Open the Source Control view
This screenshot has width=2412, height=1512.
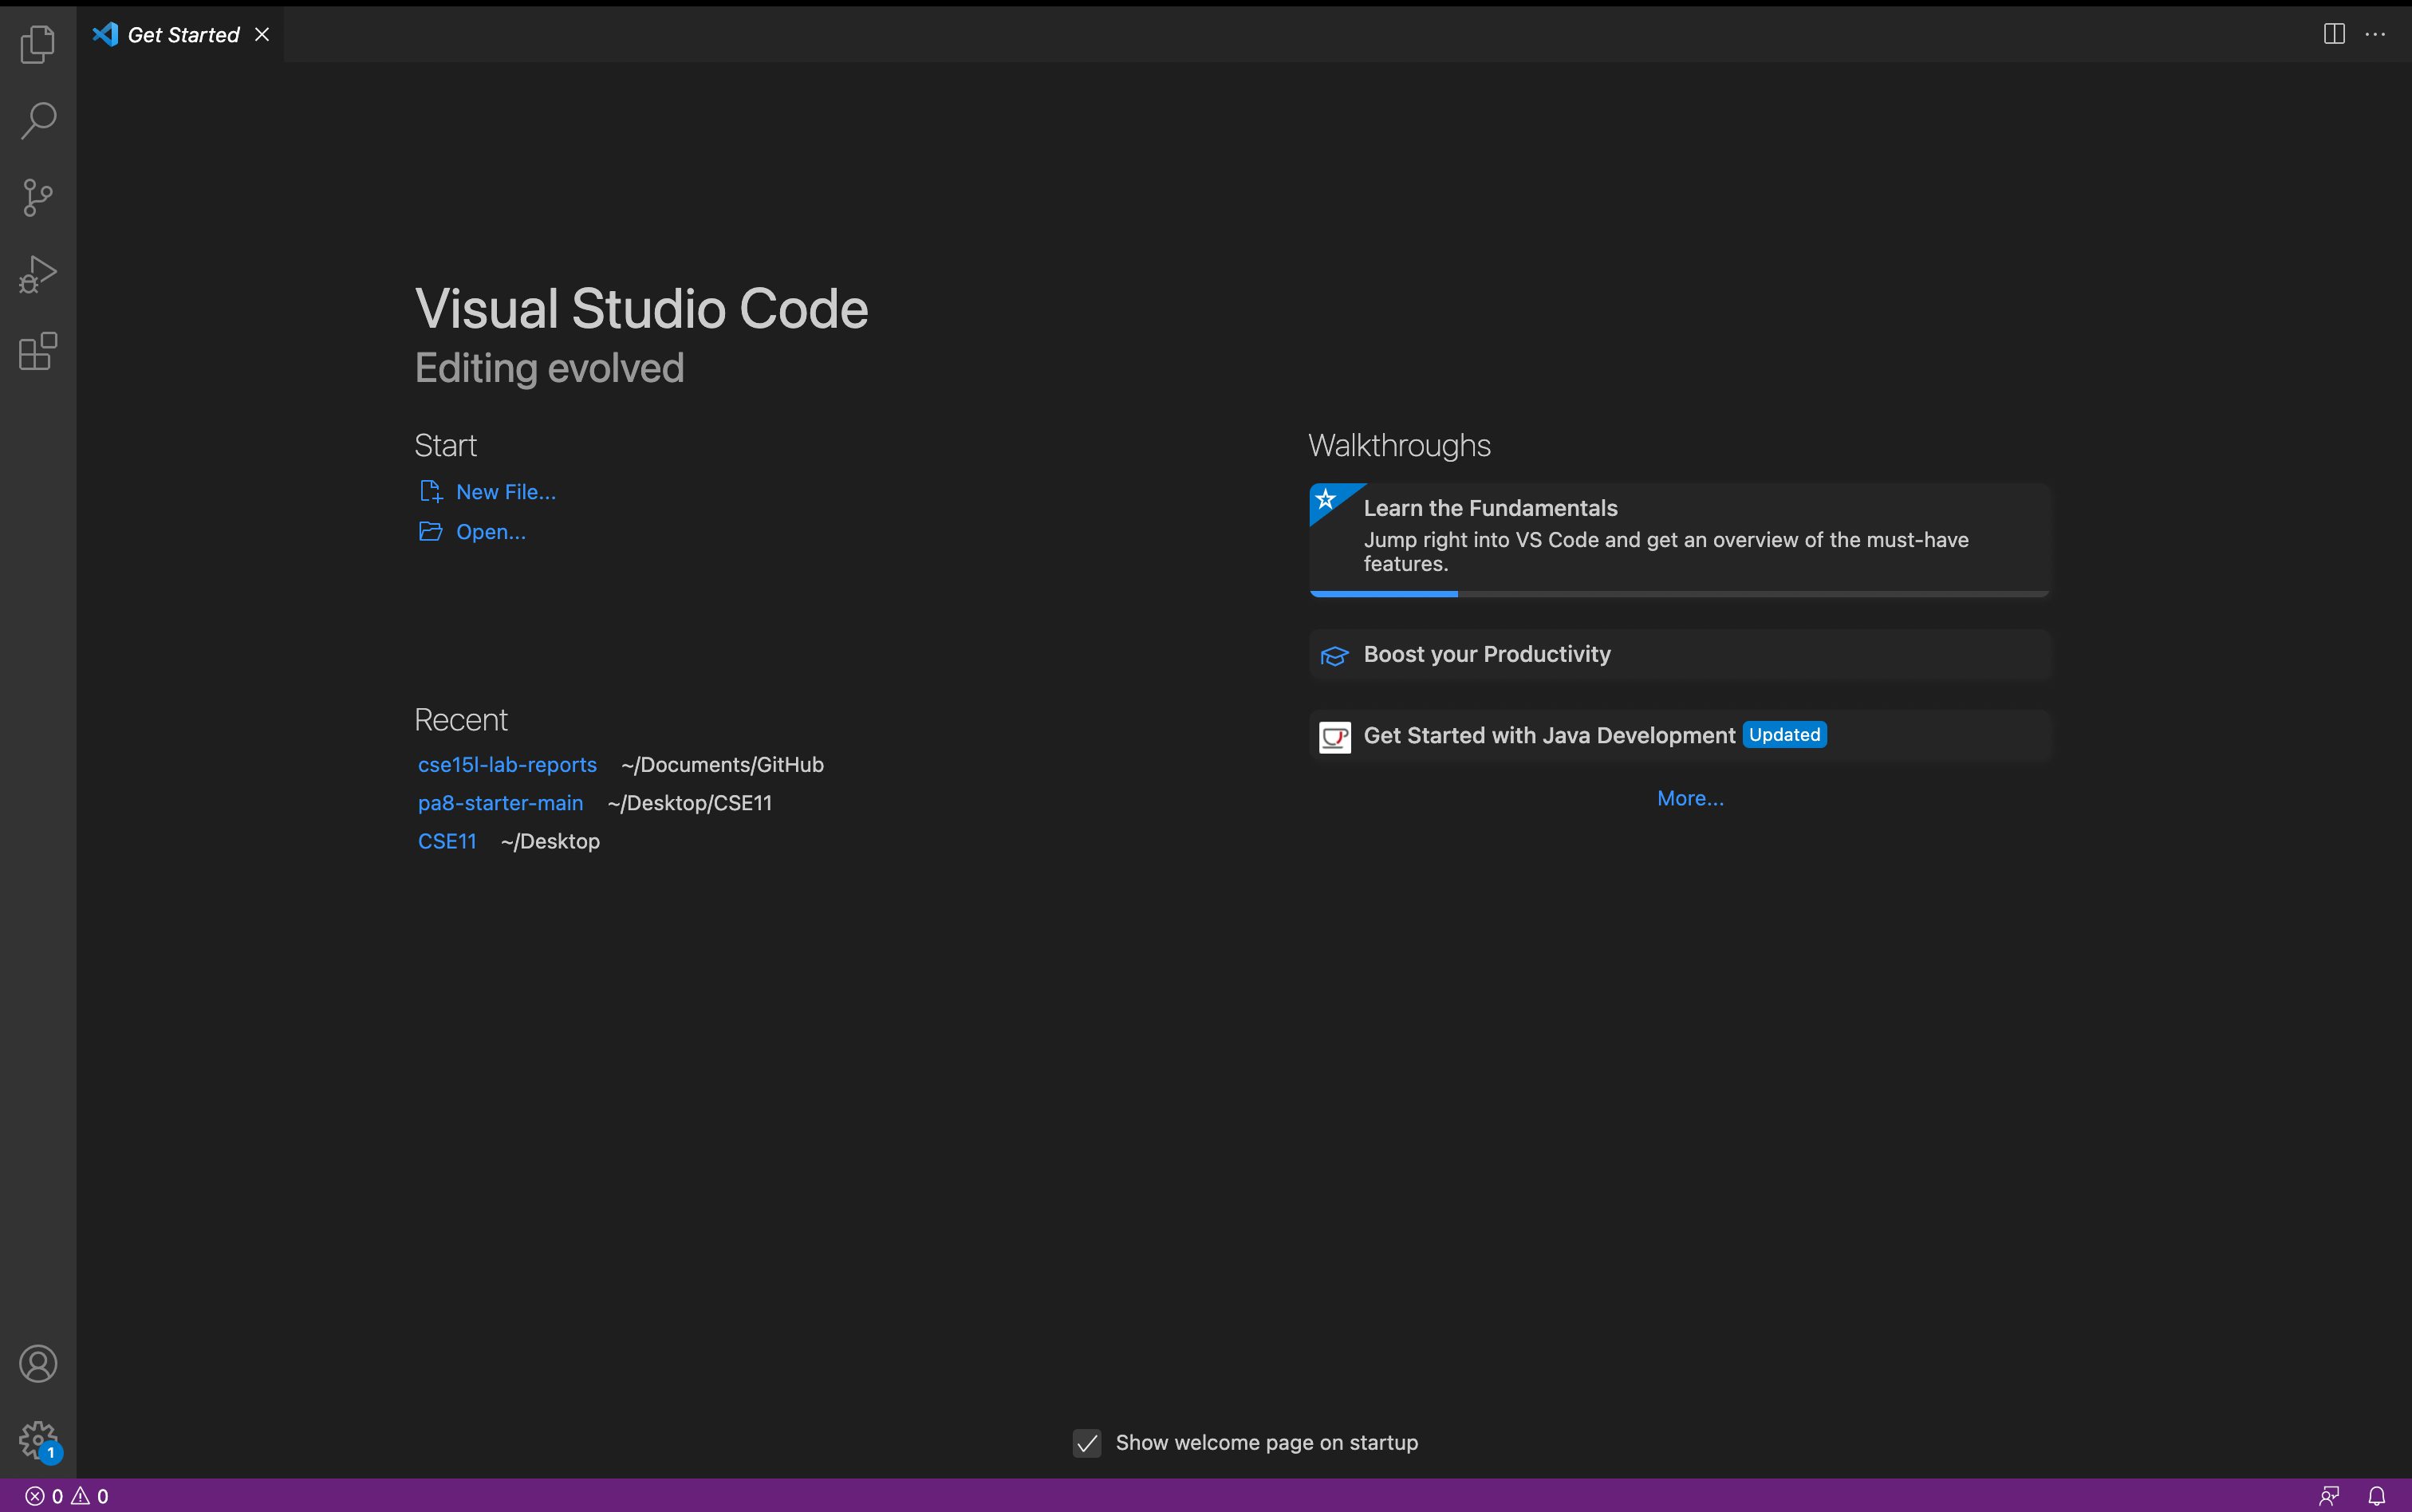[38, 197]
